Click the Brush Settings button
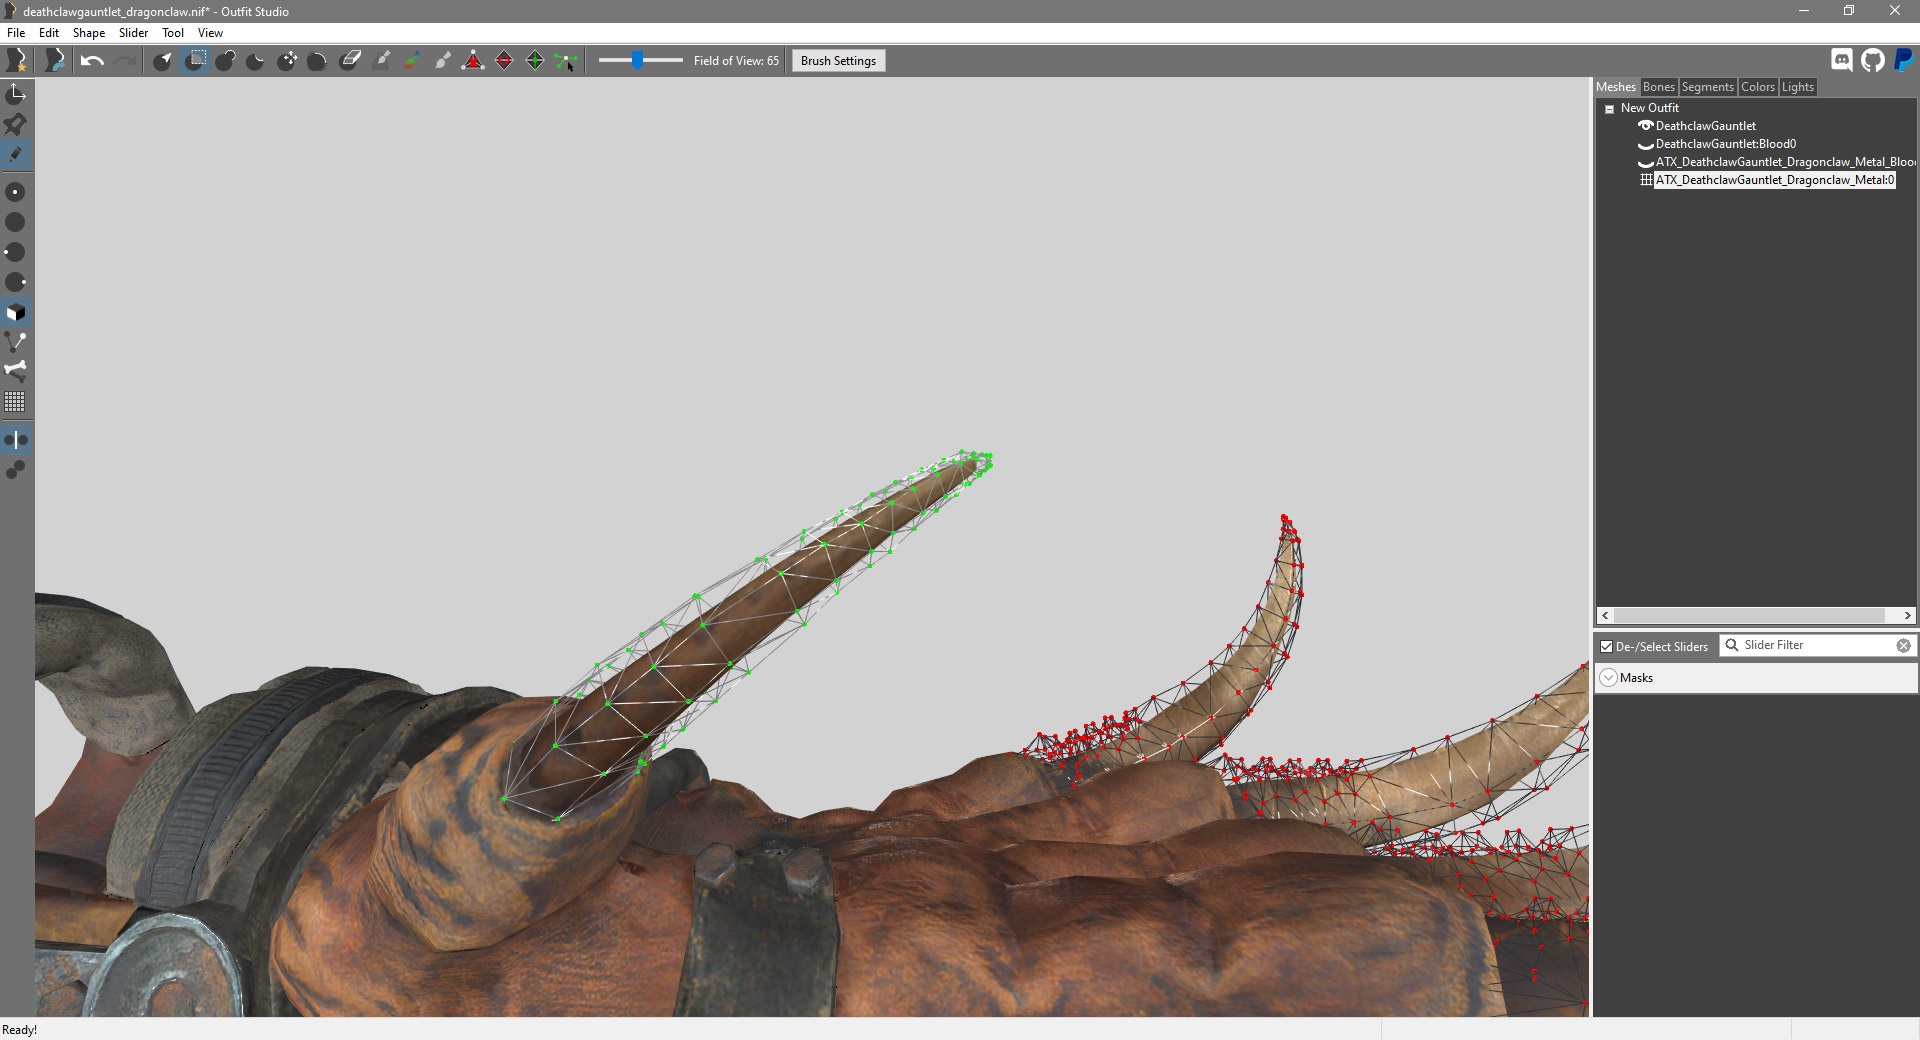 coord(838,61)
